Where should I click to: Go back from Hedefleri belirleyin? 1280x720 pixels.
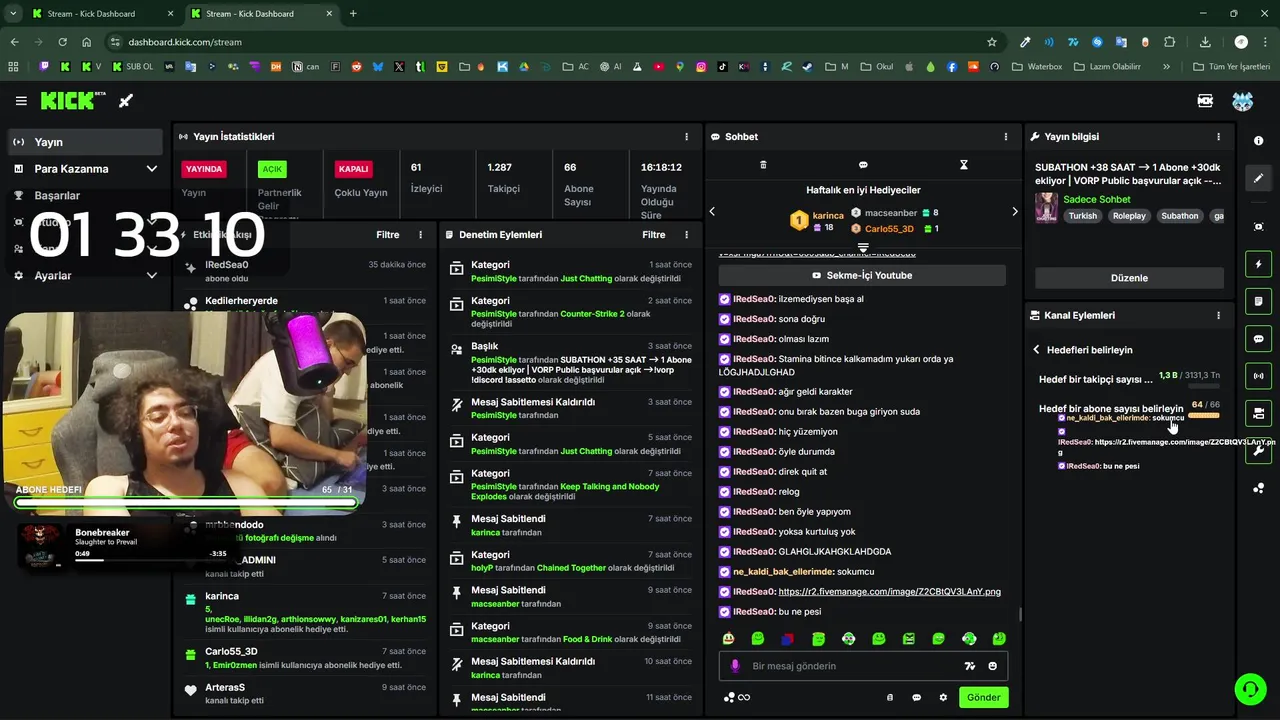[1036, 350]
